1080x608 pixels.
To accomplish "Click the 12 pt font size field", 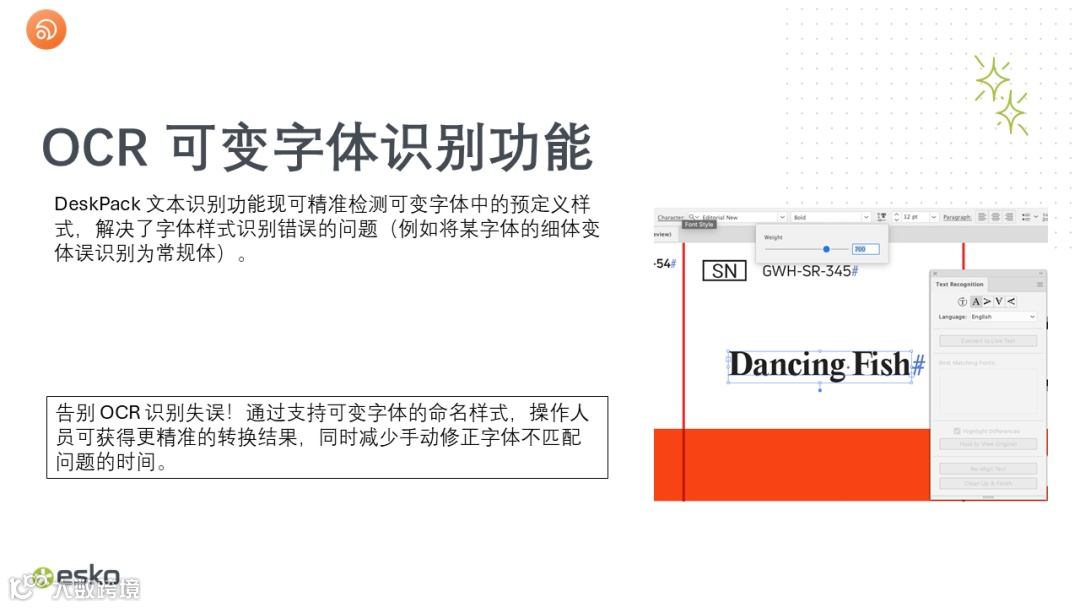I will coord(914,217).
